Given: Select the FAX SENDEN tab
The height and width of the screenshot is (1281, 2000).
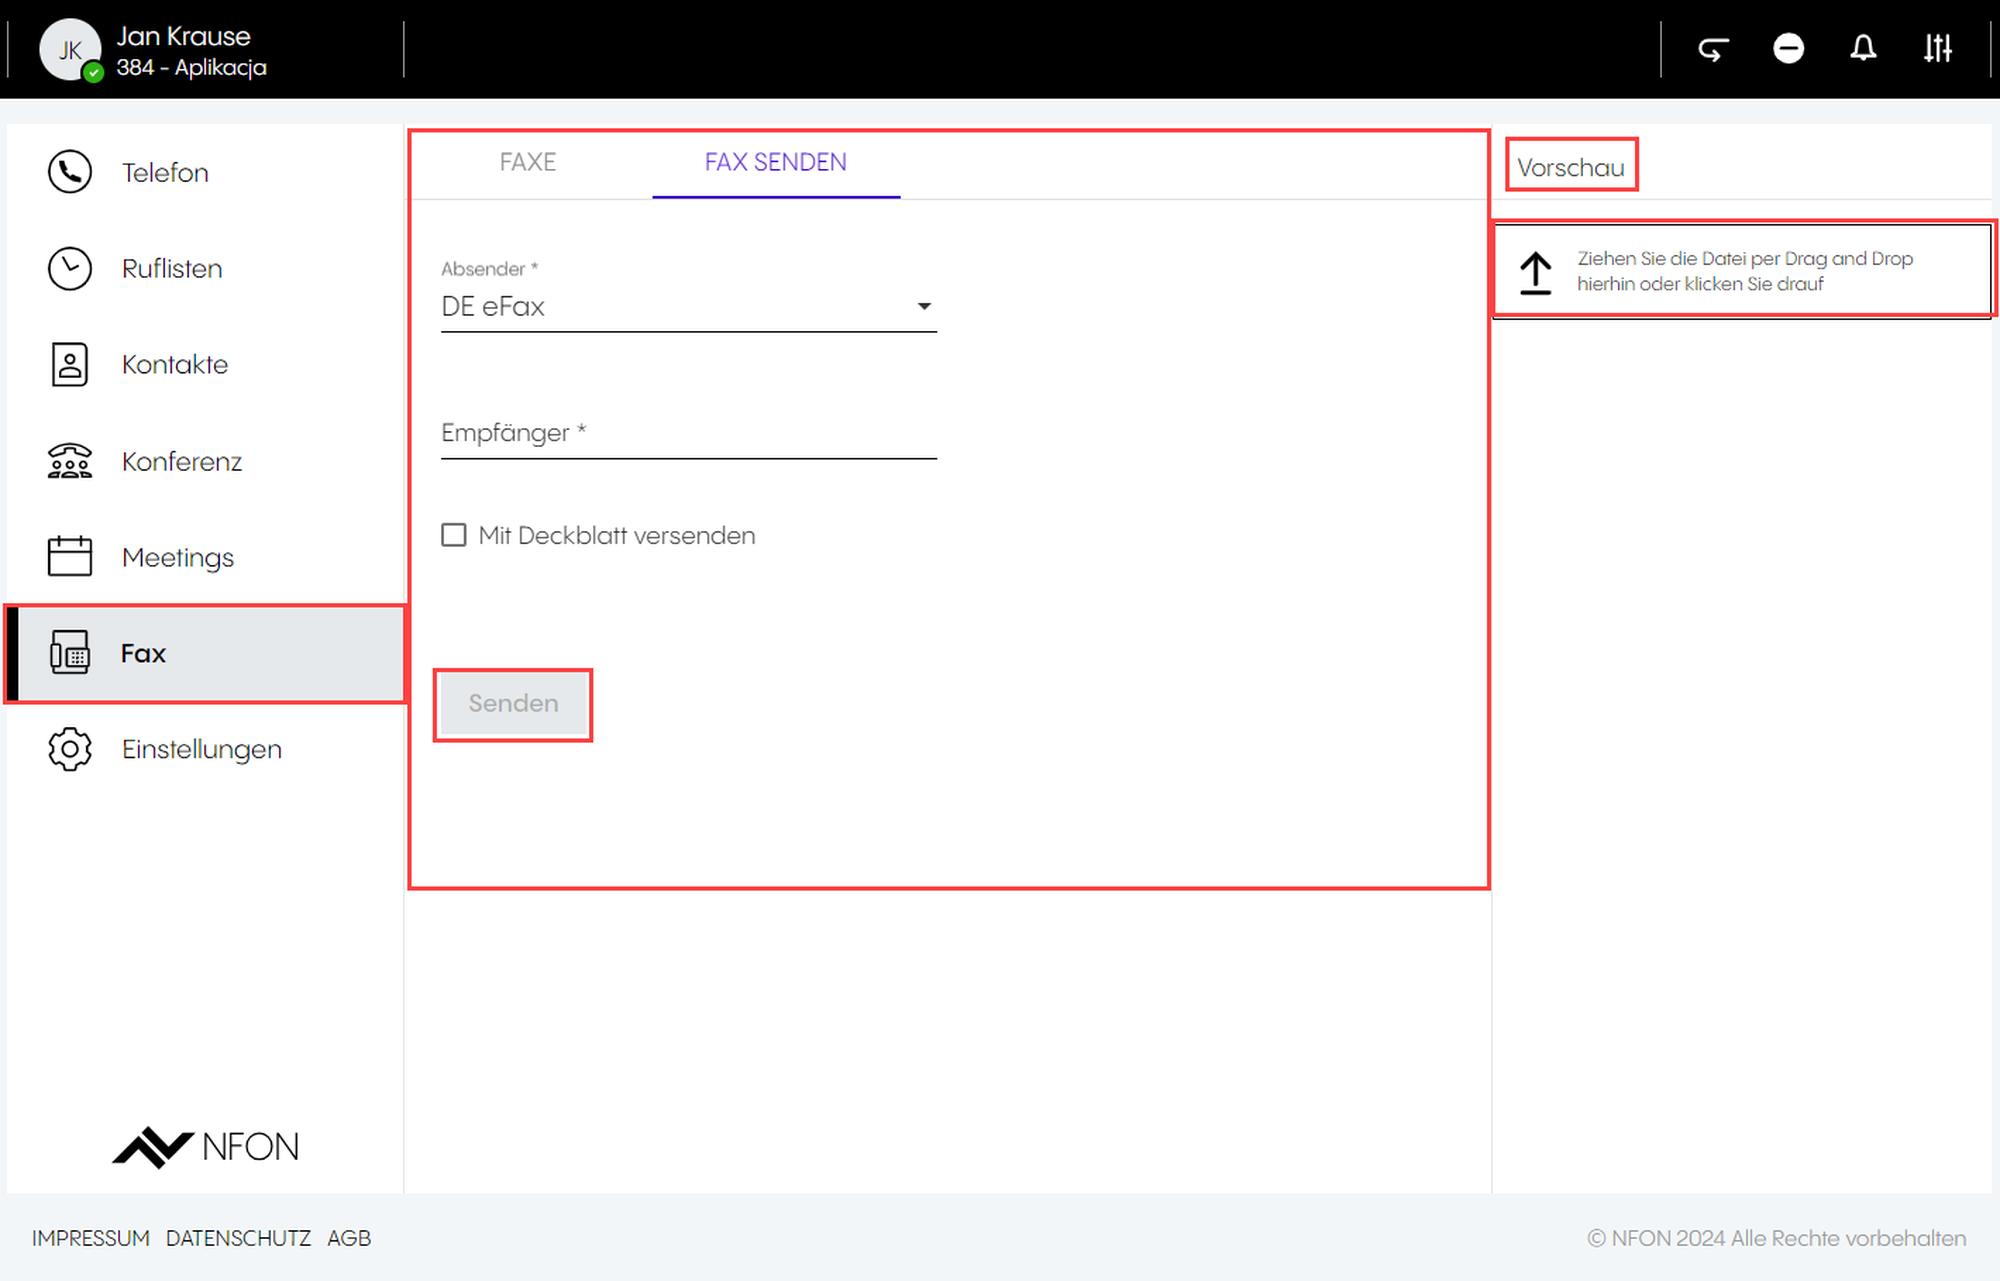Looking at the screenshot, I should (x=775, y=162).
